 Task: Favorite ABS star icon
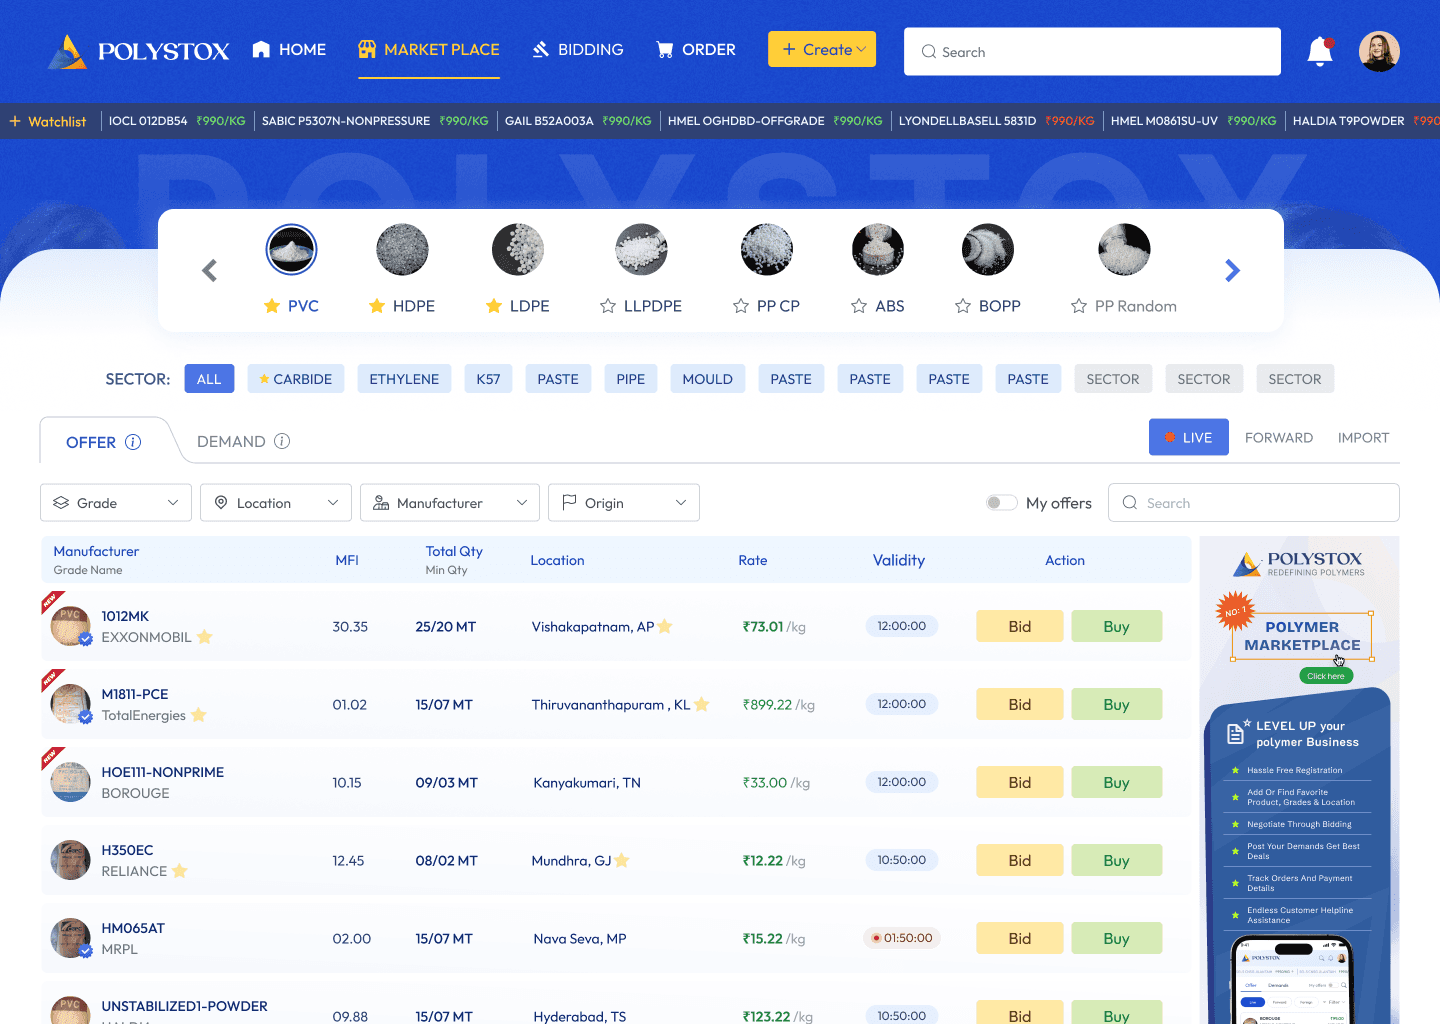(859, 306)
